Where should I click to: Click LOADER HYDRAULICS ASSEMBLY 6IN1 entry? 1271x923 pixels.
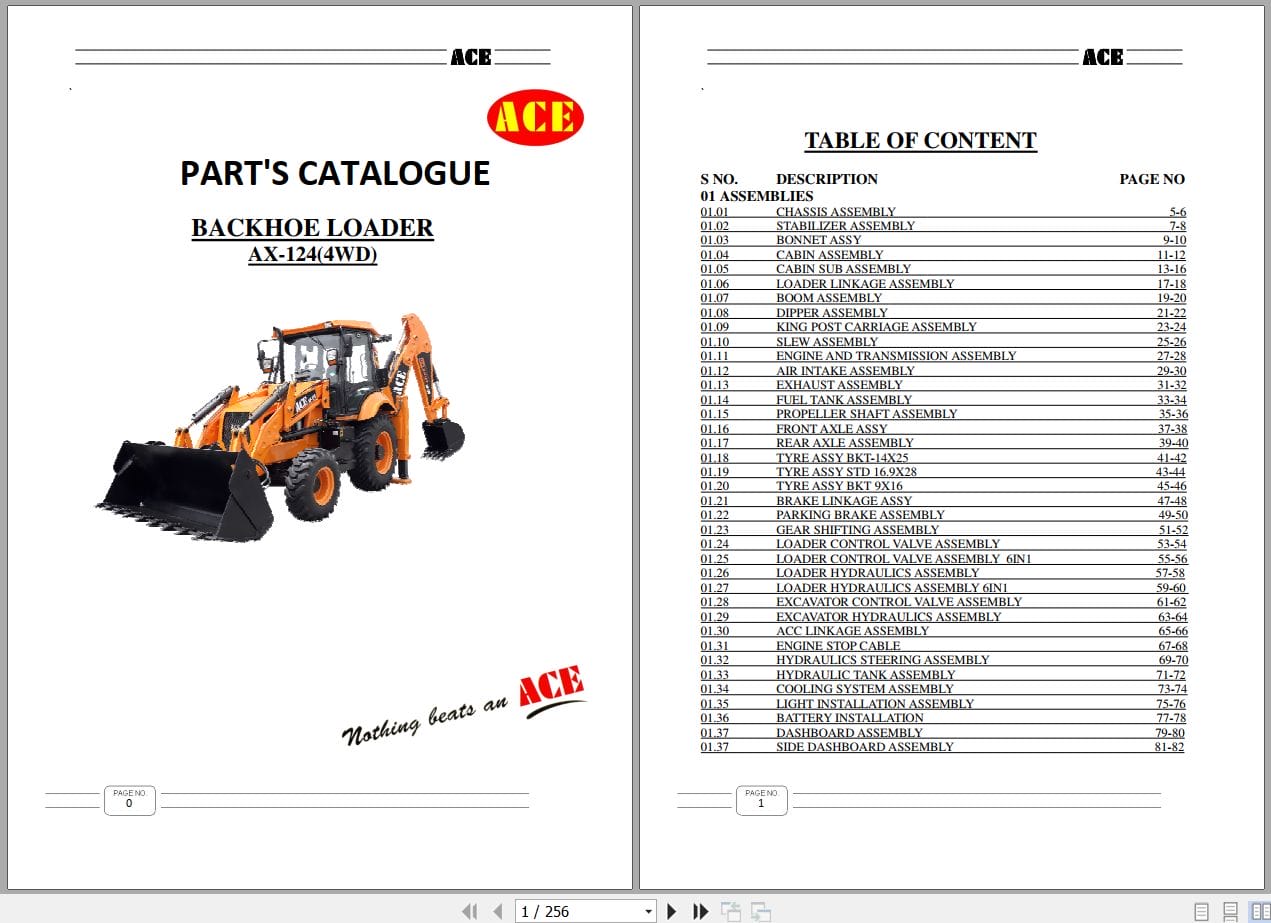892,588
